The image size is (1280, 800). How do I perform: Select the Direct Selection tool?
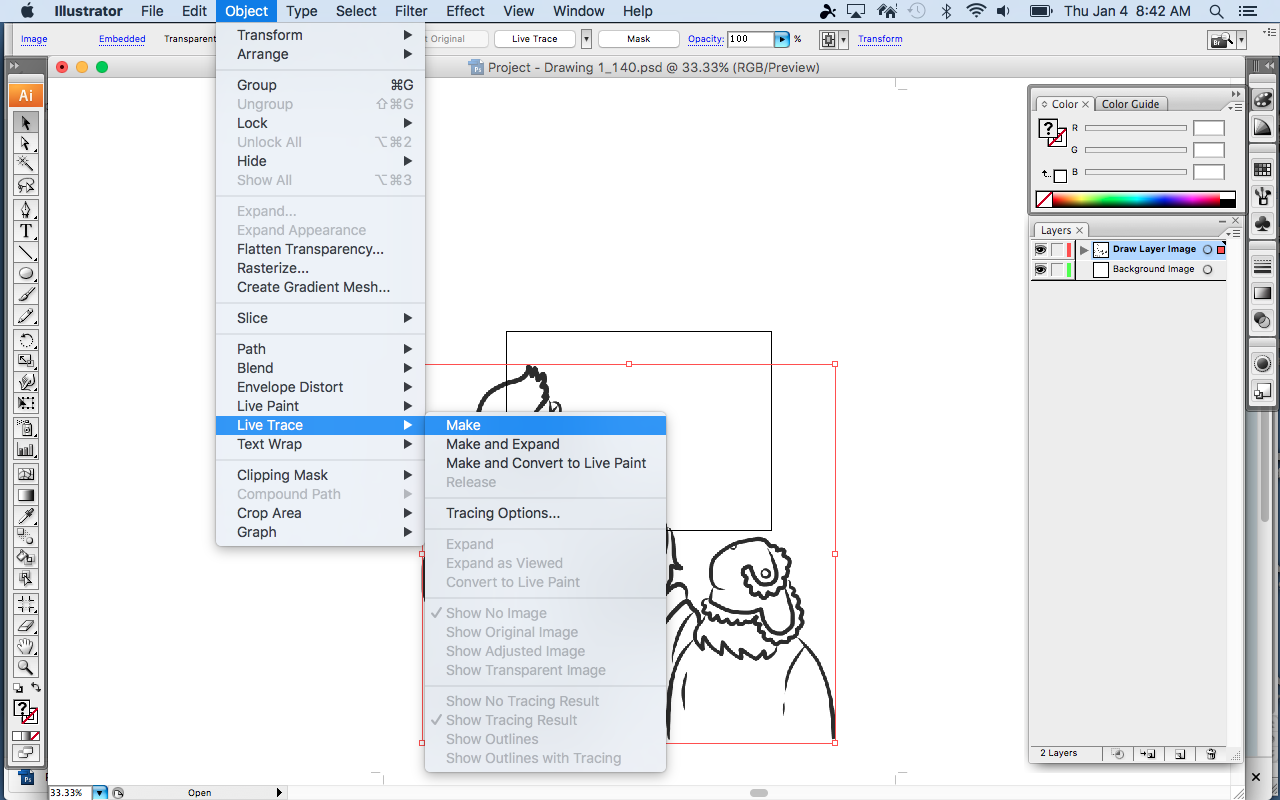pos(26,143)
